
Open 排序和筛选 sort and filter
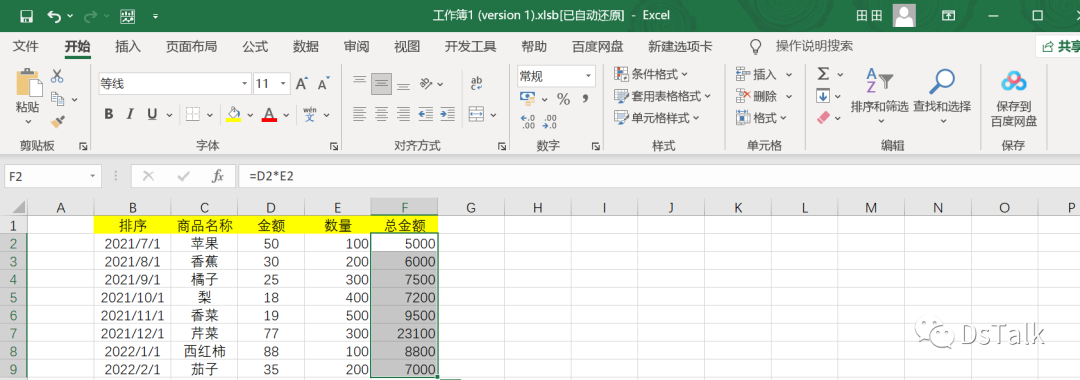[x=879, y=96]
